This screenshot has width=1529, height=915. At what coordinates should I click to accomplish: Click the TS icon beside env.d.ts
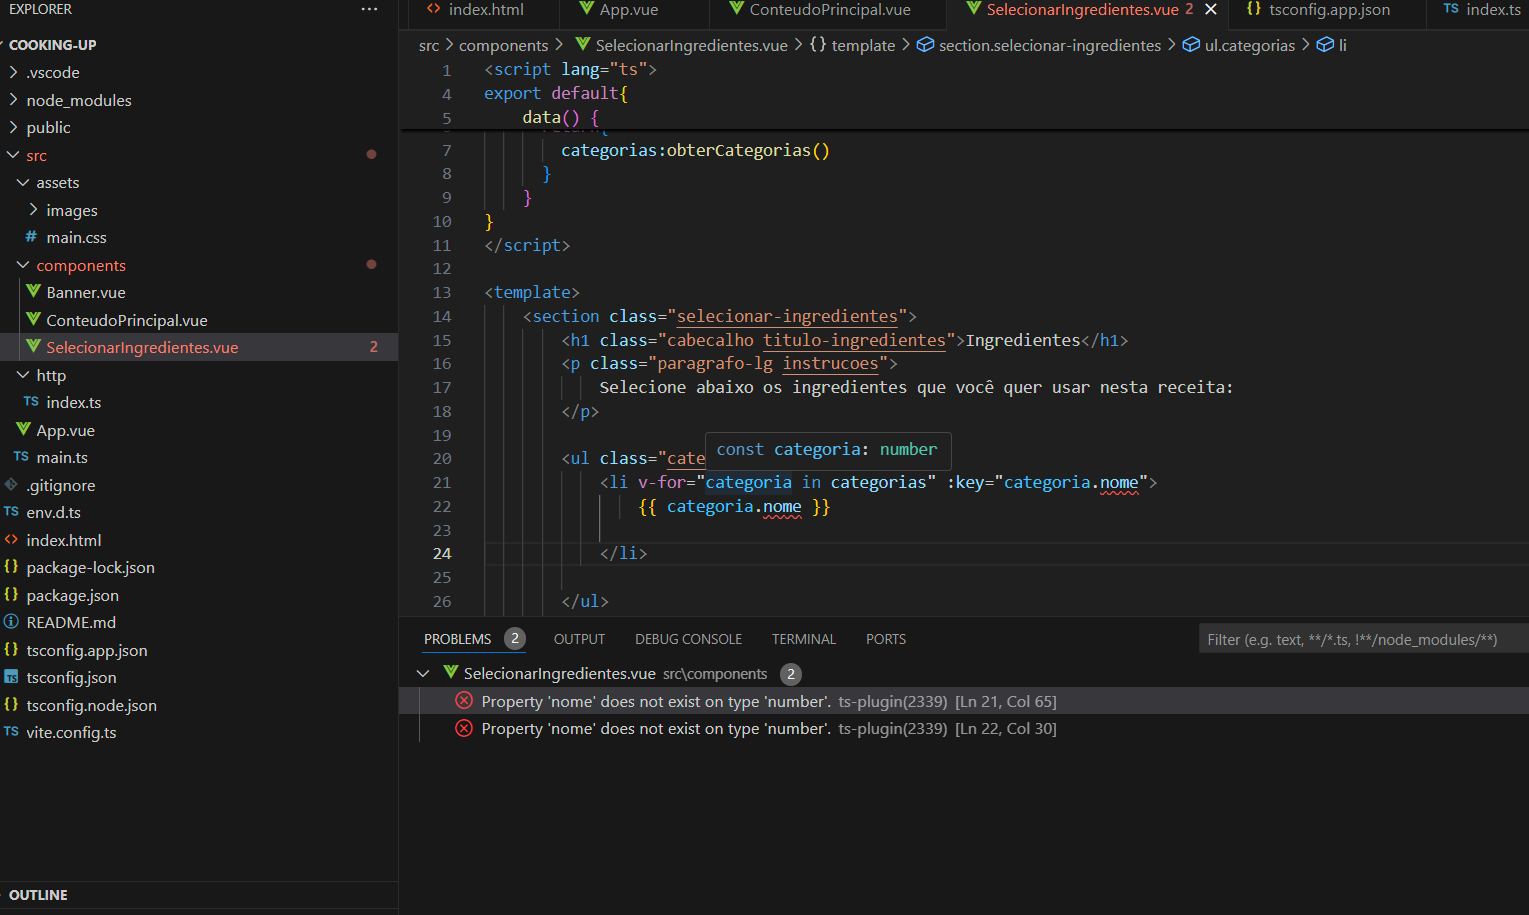pyautogui.click(x=11, y=512)
